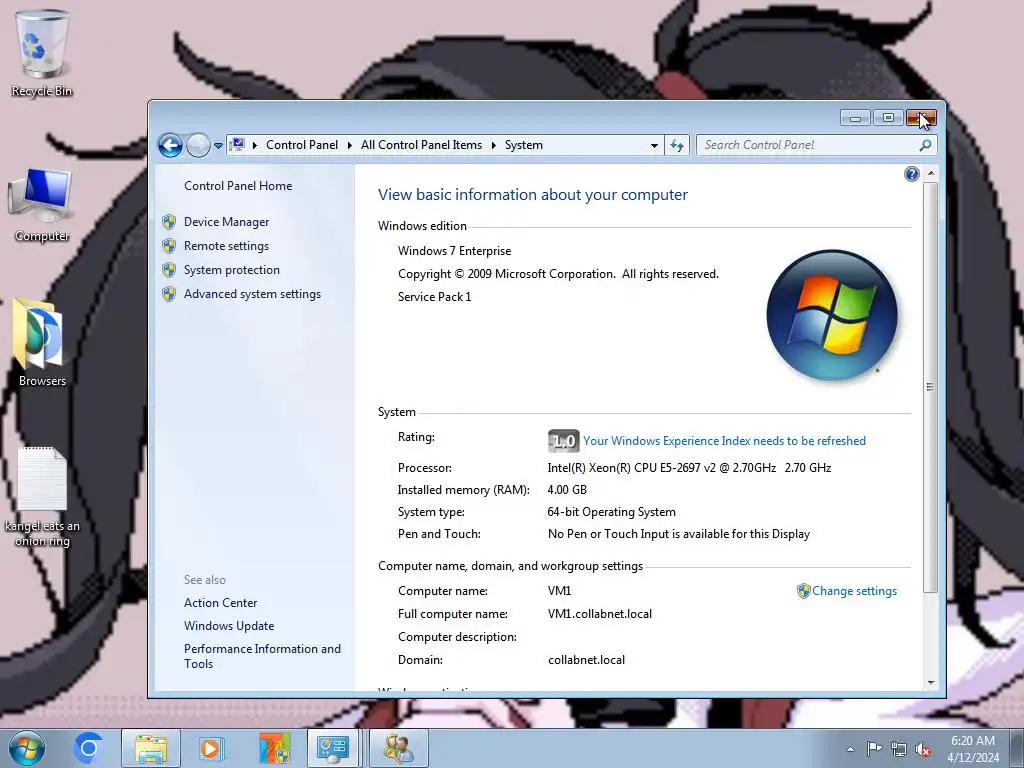This screenshot has height=768, width=1024.
Task: Click Change settings link
Action: pyautogui.click(x=854, y=591)
